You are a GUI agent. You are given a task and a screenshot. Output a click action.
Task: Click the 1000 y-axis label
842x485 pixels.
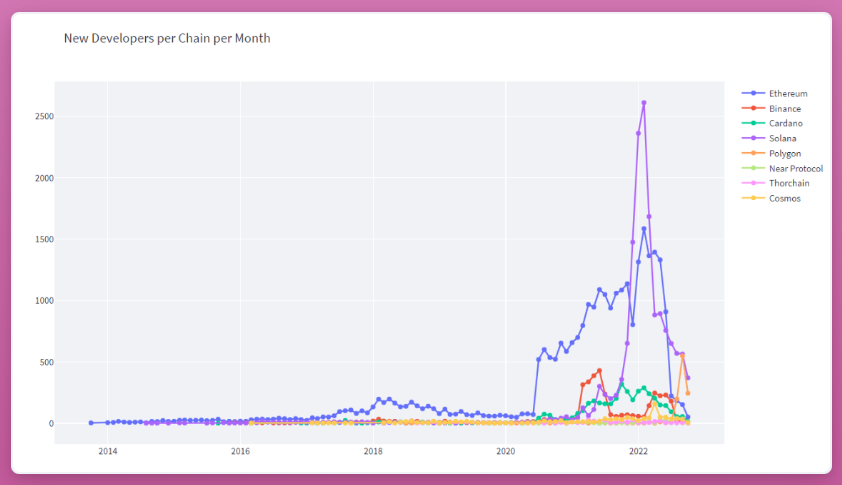coord(45,301)
